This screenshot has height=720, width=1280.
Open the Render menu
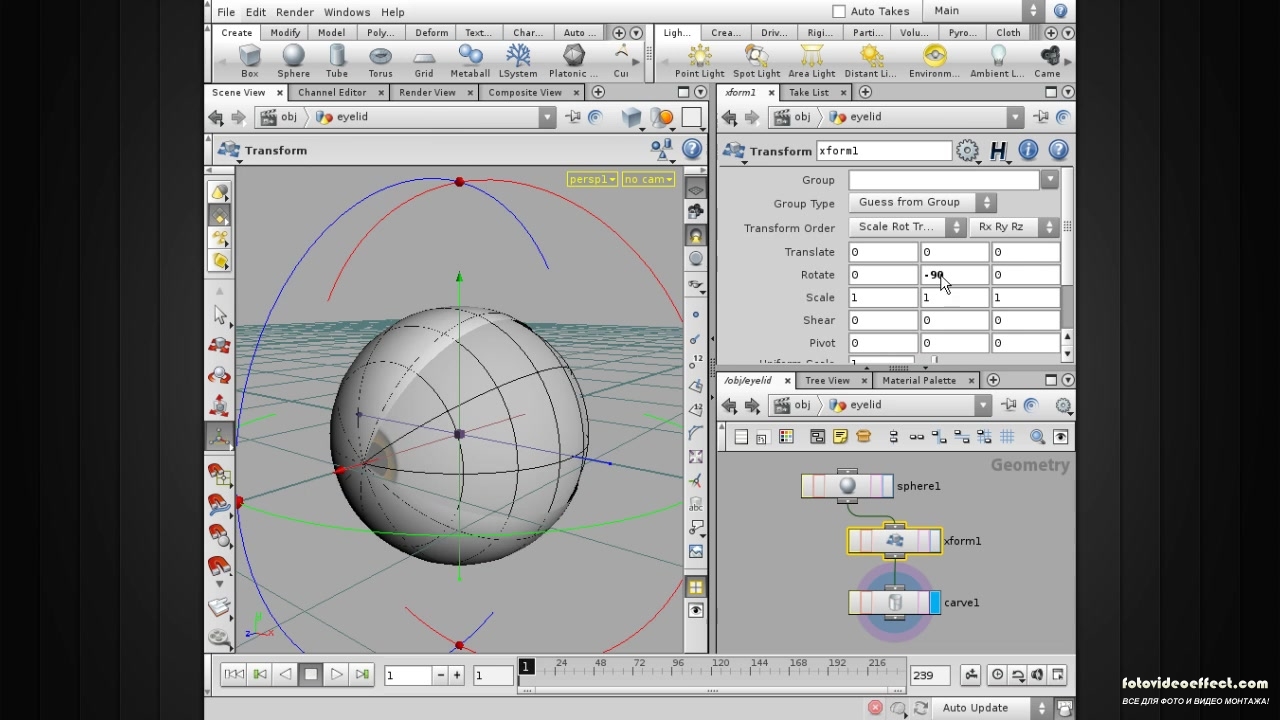pos(295,12)
